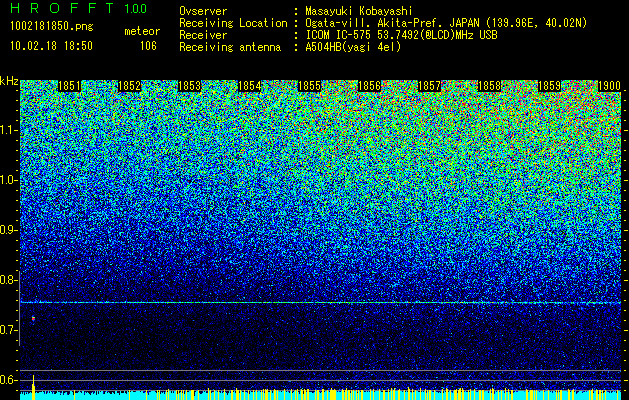The image size is (629, 400).
Task: Click the Receiving antenna label
Action: pyautogui.click(x=230, y=47)
